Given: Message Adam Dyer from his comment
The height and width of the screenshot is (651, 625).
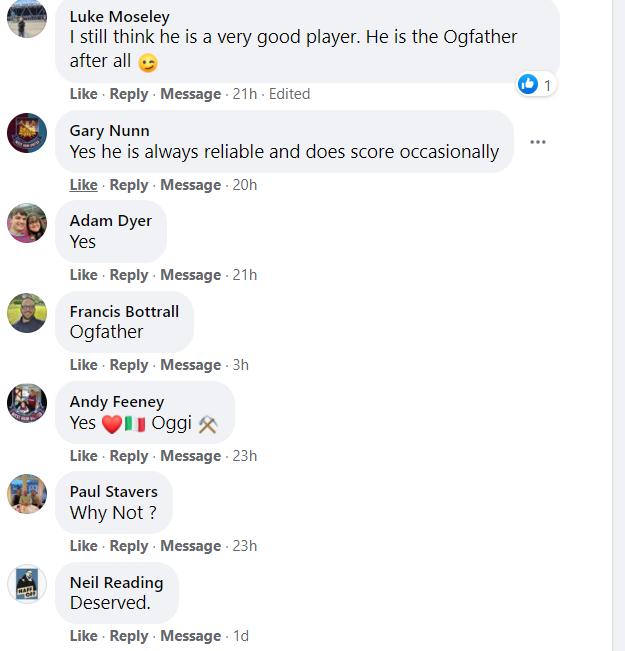Looking at the screenshot, I should click(191, 275).
